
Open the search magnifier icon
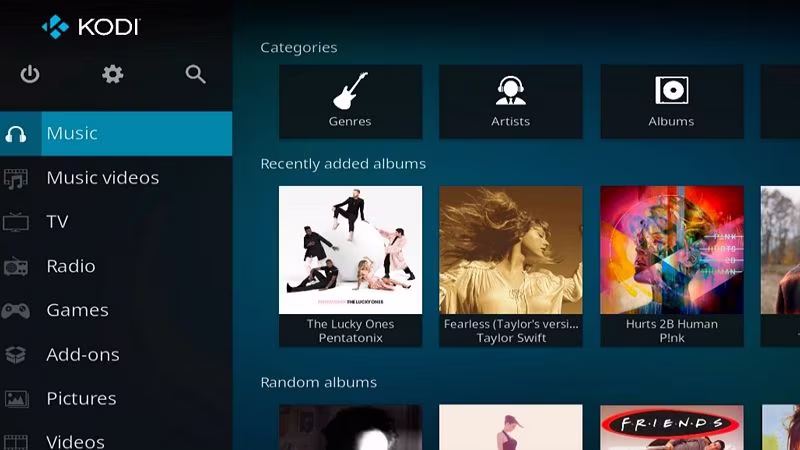(x=195, y=74)
